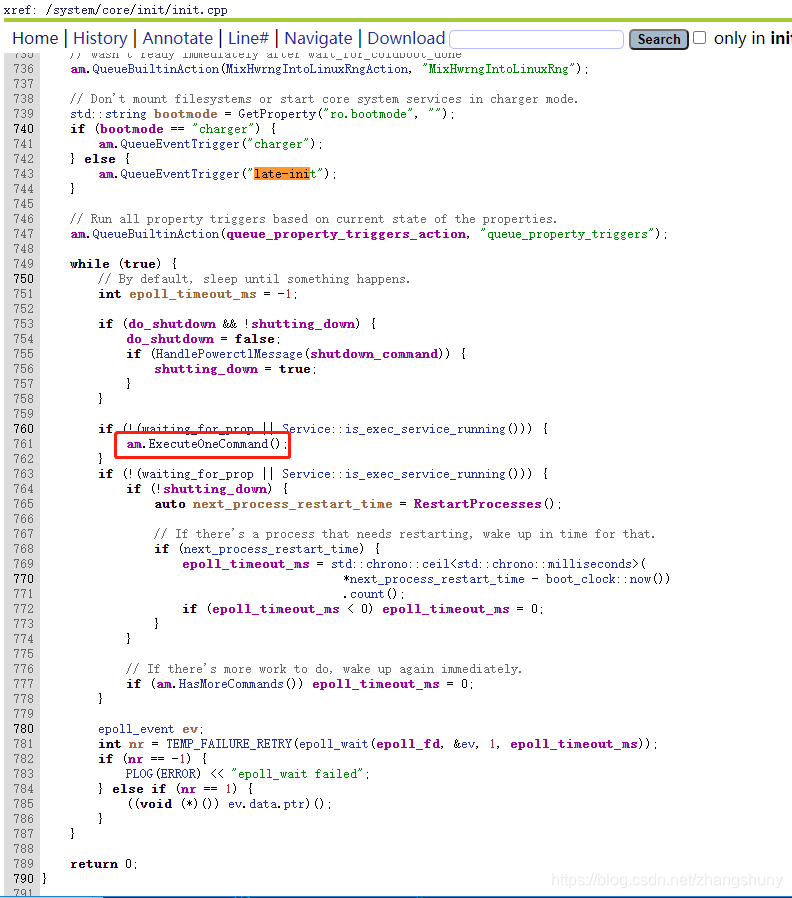Click line number 761
Screen dimensions: 792x898
point(23,444)
